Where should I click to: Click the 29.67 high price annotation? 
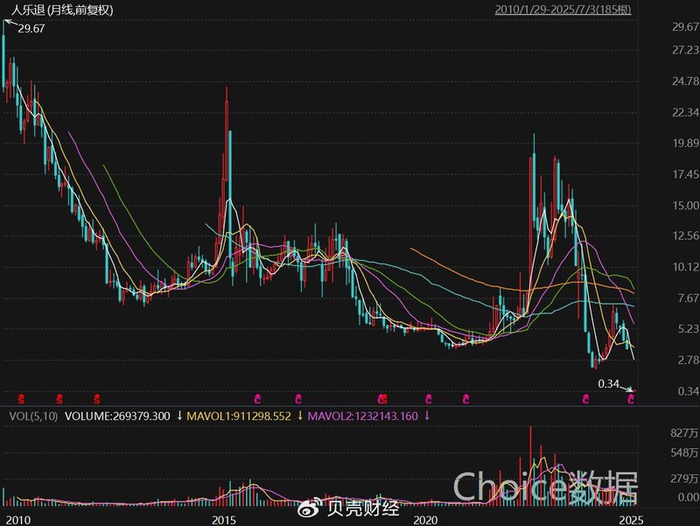tap(31, 29)
